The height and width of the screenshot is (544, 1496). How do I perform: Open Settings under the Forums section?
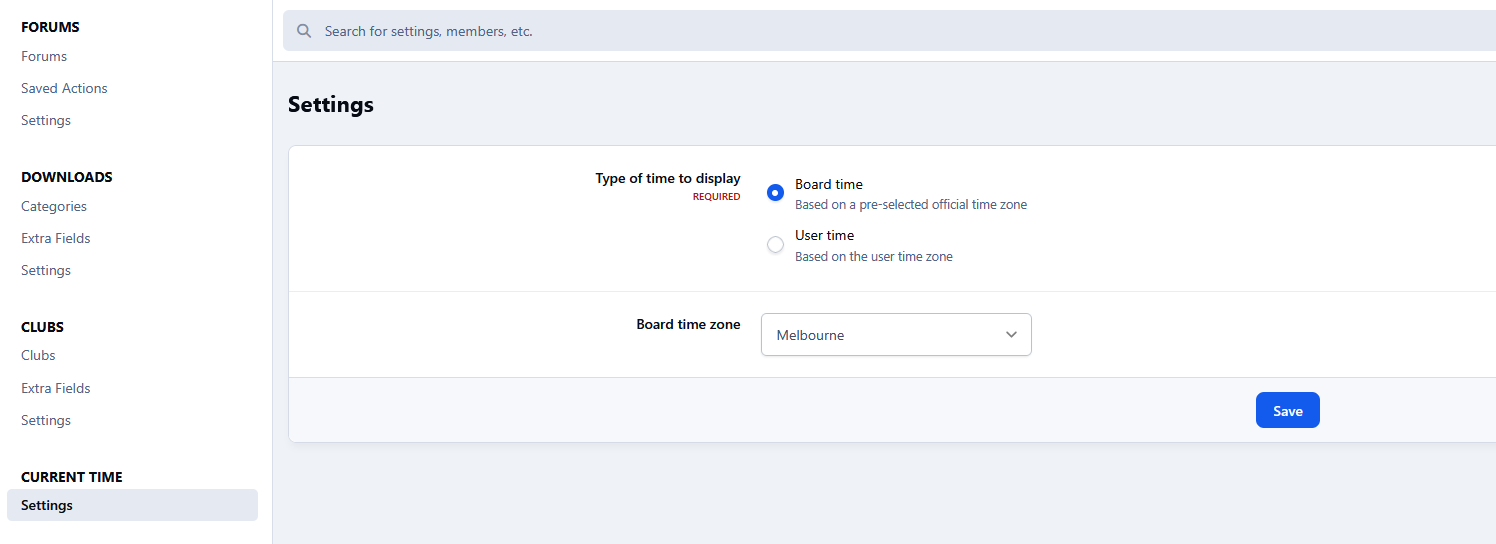pyautogui.click(x=46, y=120)
